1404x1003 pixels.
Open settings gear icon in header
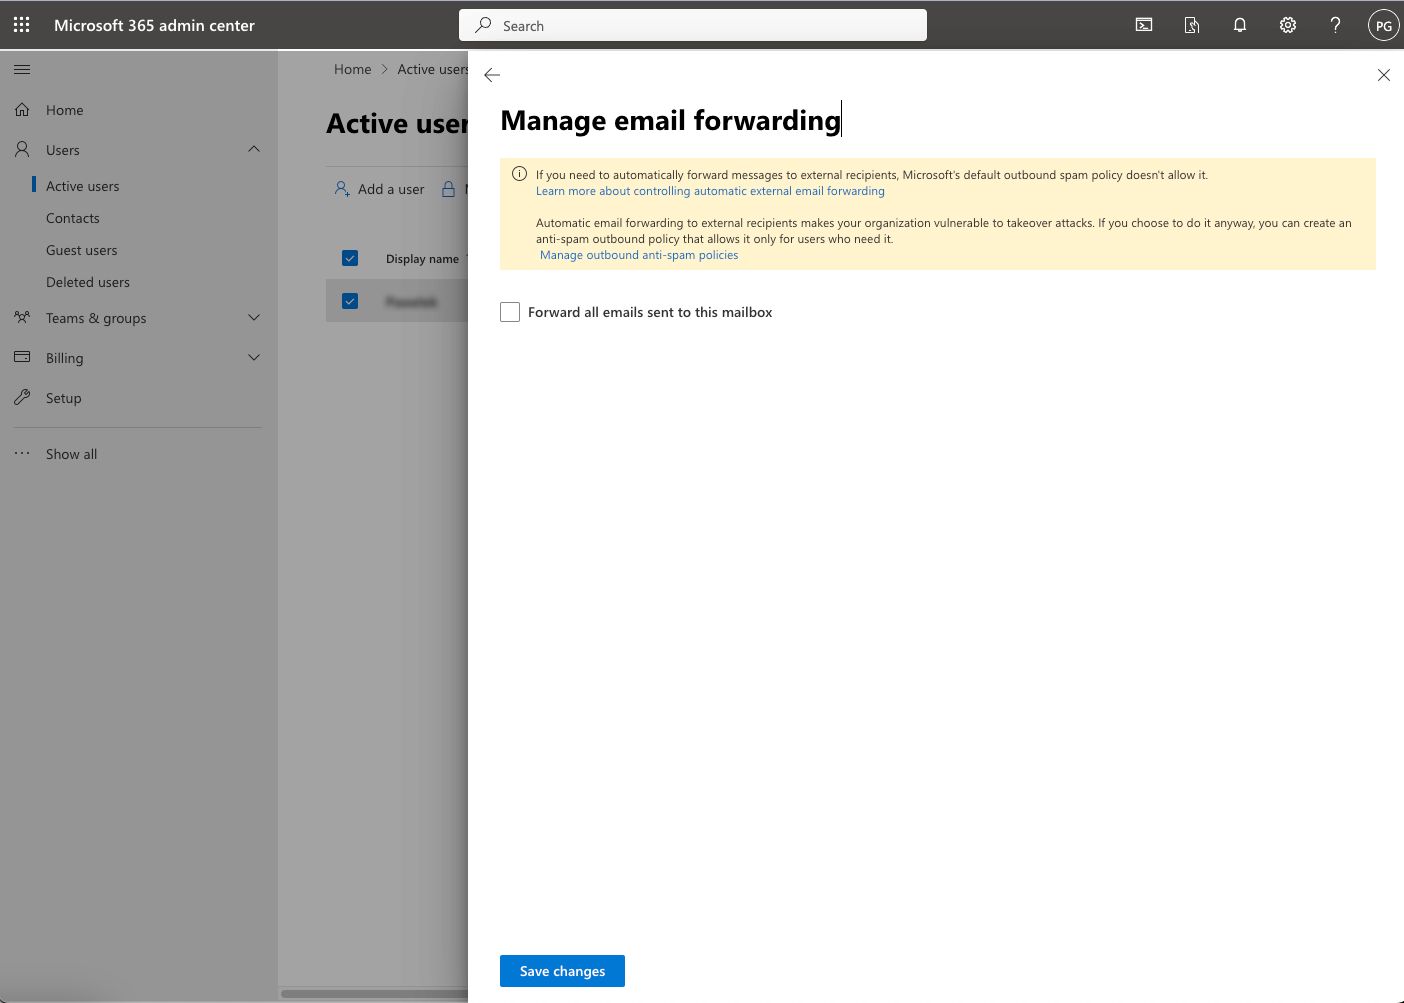1288,25
